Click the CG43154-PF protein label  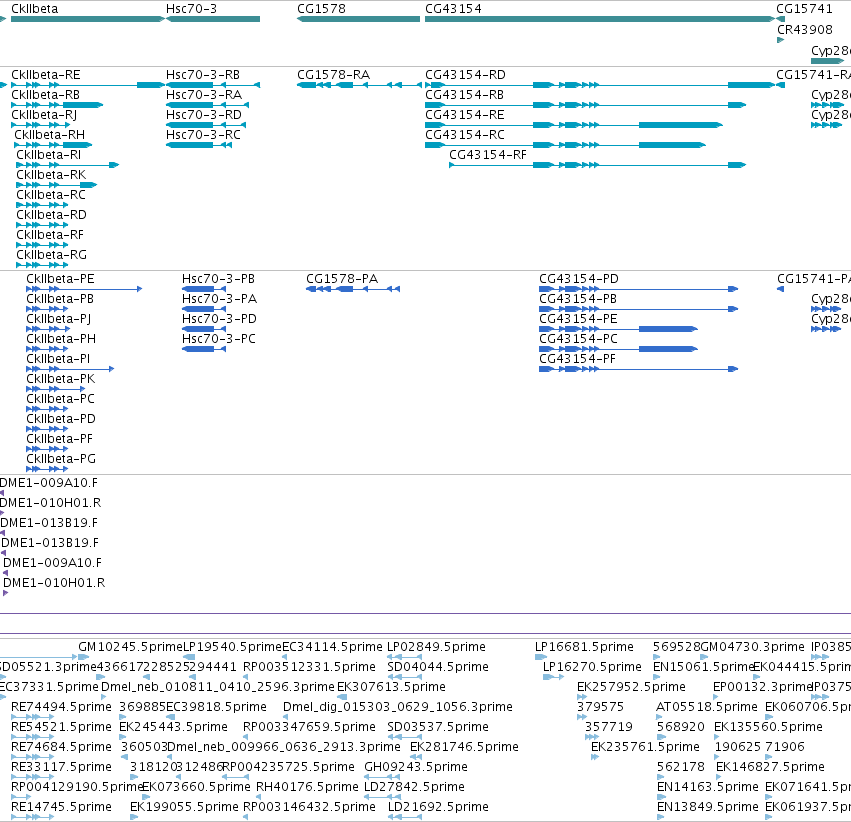coord(577,359)
